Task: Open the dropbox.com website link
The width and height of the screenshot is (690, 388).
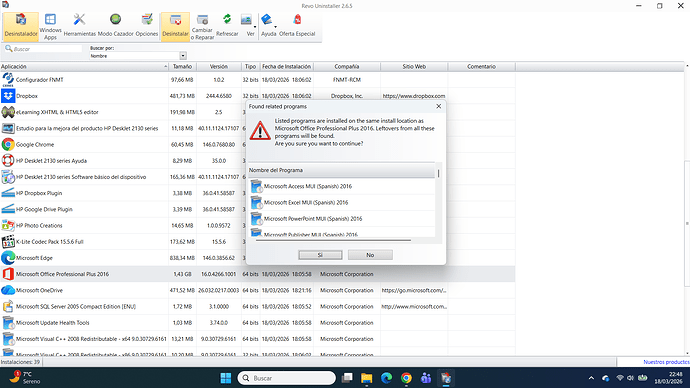Action: pos(414,96)
